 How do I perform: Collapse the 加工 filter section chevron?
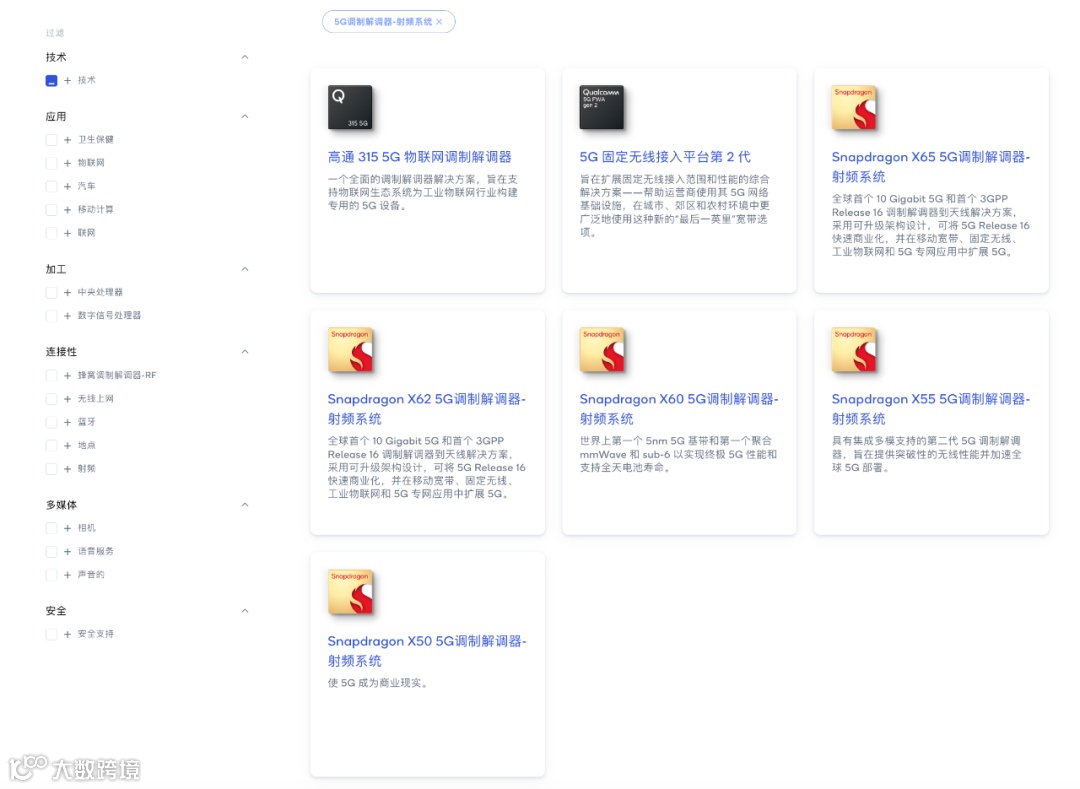click(x=245, y=269)
